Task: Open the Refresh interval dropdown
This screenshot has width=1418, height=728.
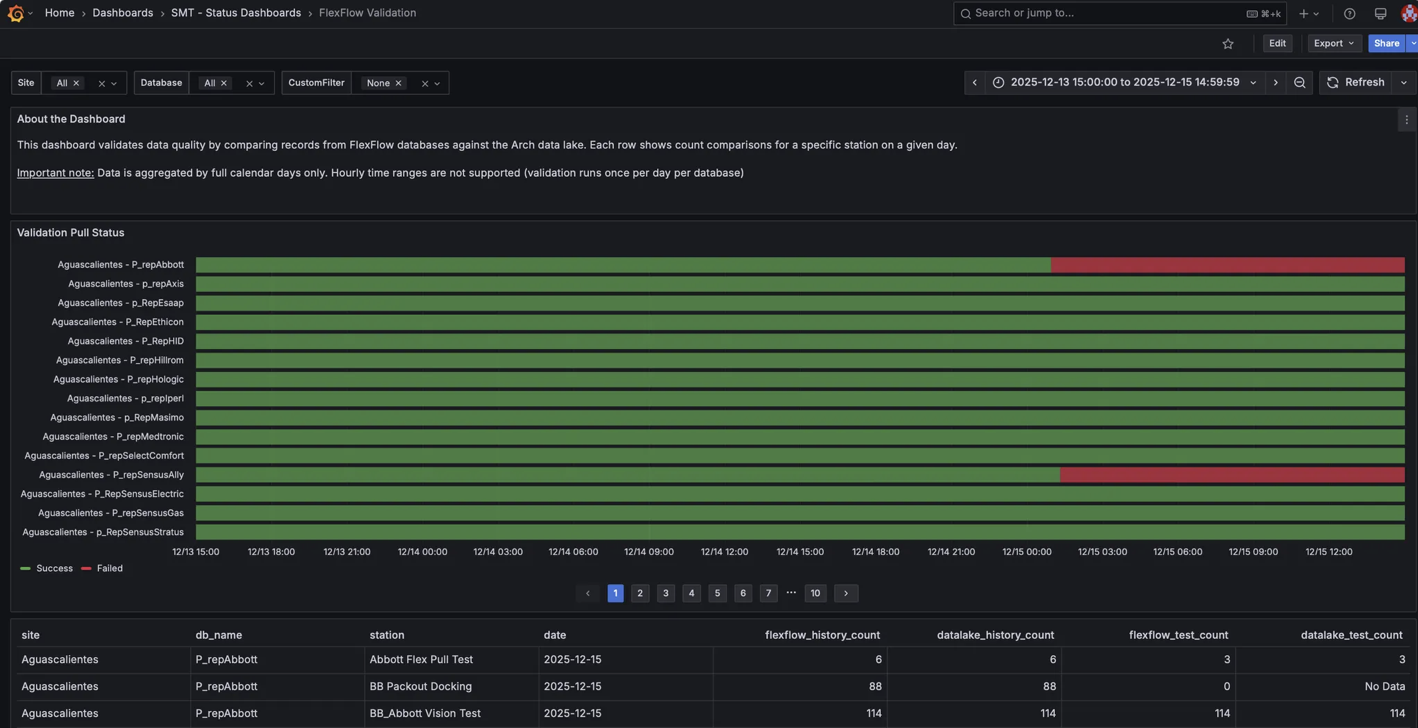Action: (x=1403, y=82)
